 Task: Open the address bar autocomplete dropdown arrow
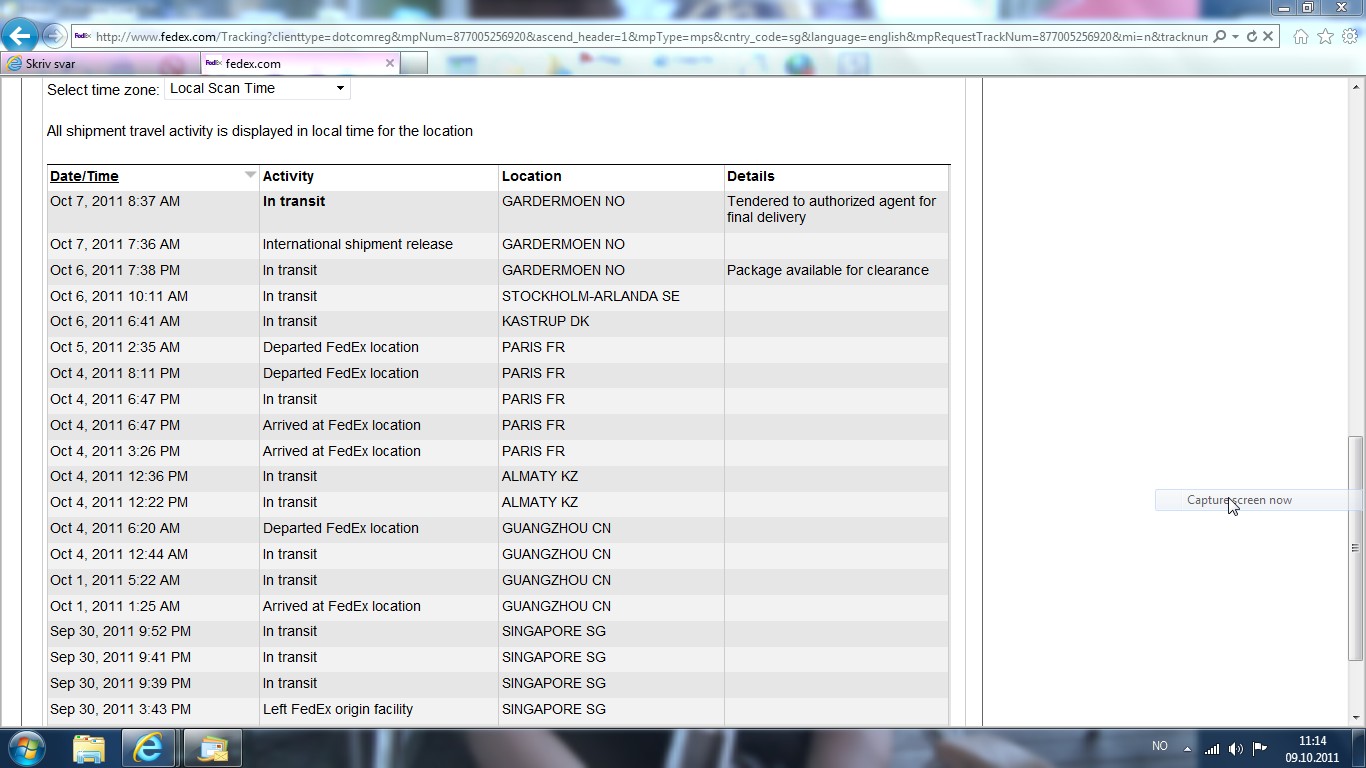point(1236,36)
